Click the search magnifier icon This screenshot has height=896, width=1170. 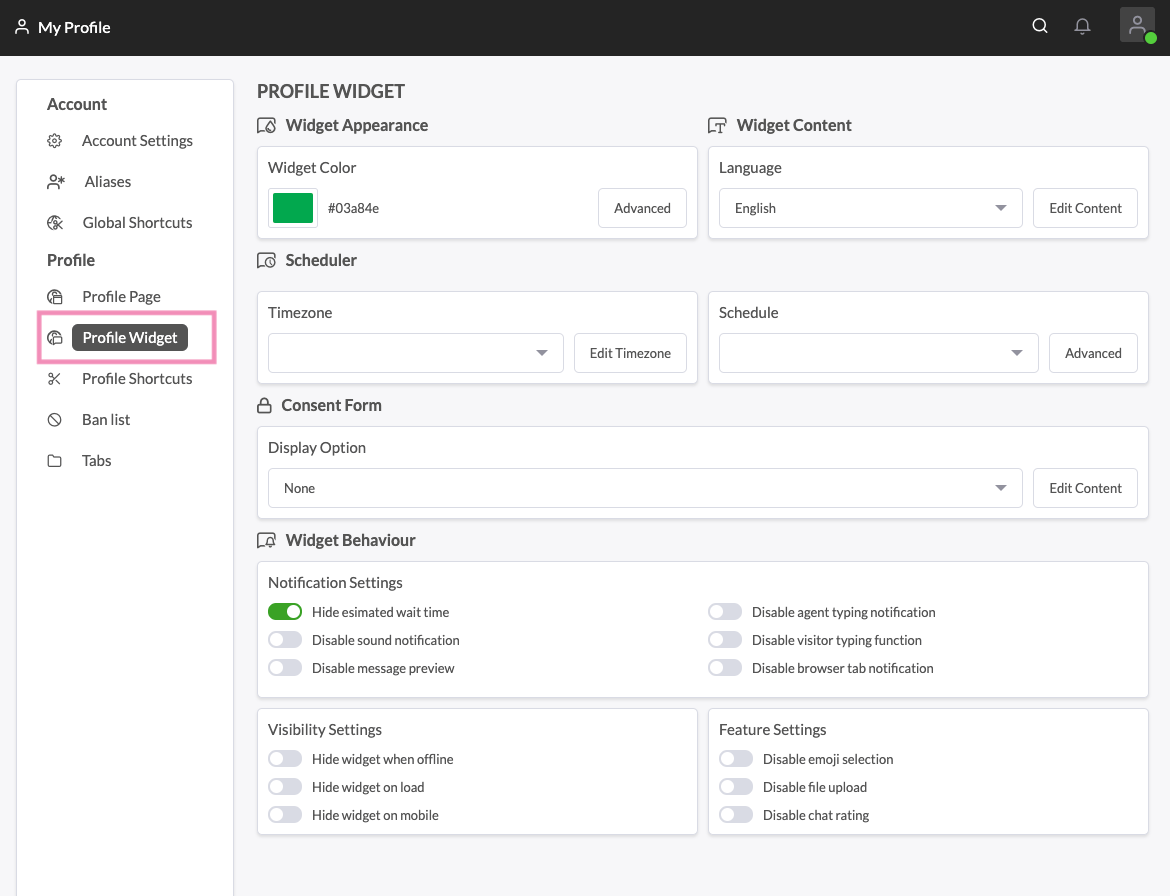[1040, 27]
